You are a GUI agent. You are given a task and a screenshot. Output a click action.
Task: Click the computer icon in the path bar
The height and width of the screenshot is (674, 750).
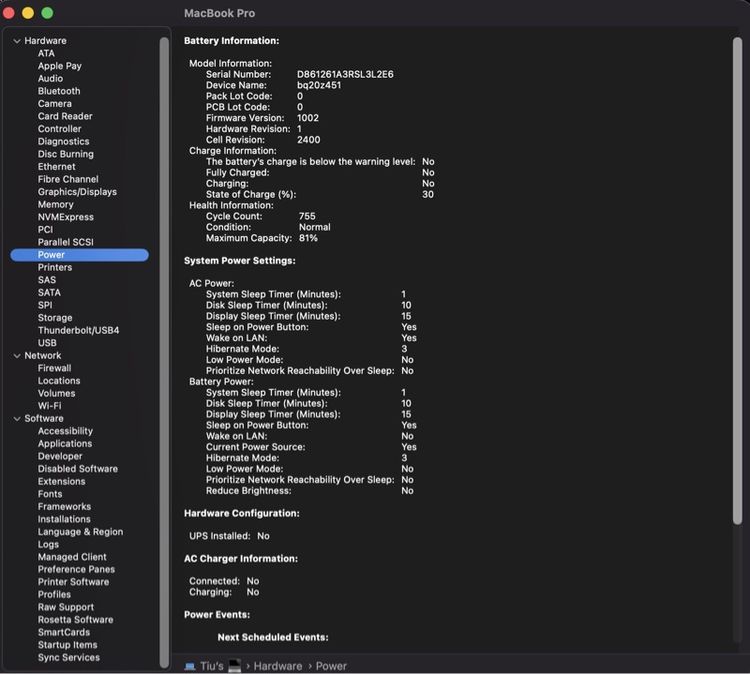coord(190,666)
